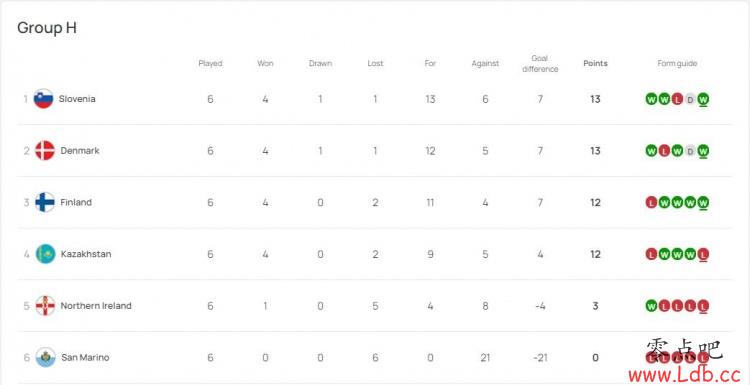750x385 pixels.
Task: Click Northern Ireland's green W form badge
Action: 651,306
